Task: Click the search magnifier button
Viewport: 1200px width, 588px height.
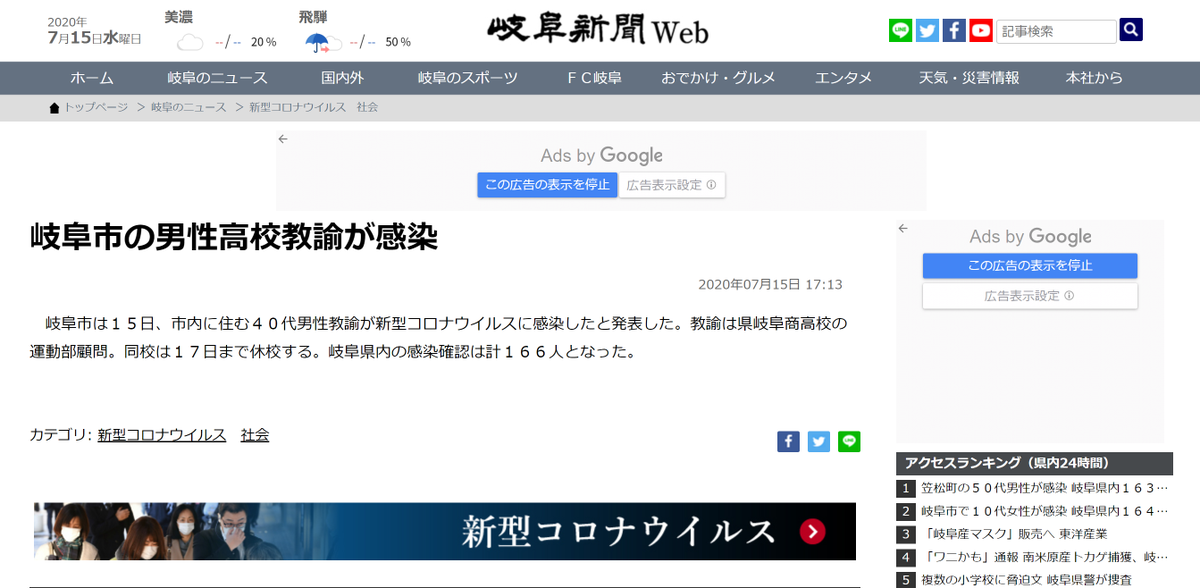Action: (1131, 30)
